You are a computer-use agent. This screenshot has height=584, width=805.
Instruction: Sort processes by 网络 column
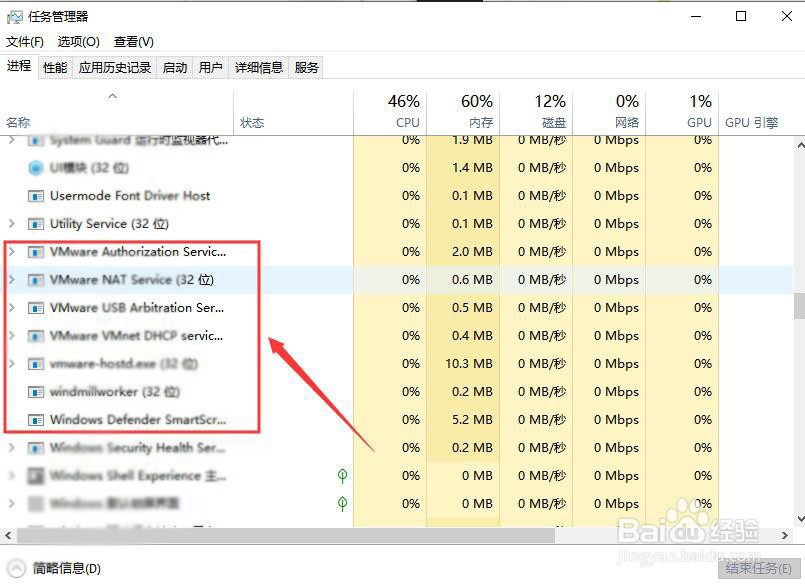click(609, 113)
